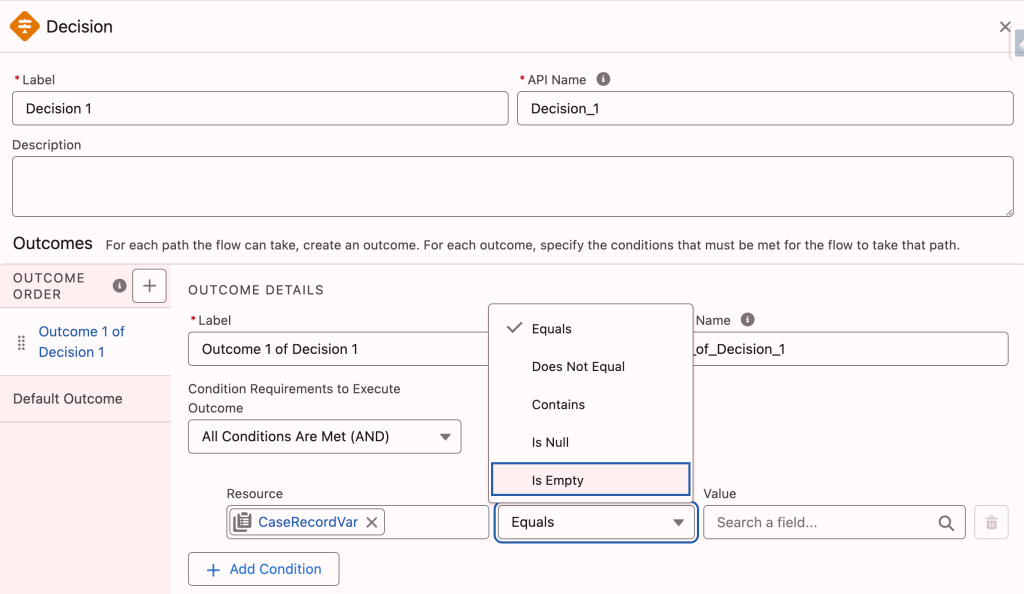Viewport: 1024px width, 594px height.
Task: Click the trash icon to delete condition
Action: [x=991, y=522]
